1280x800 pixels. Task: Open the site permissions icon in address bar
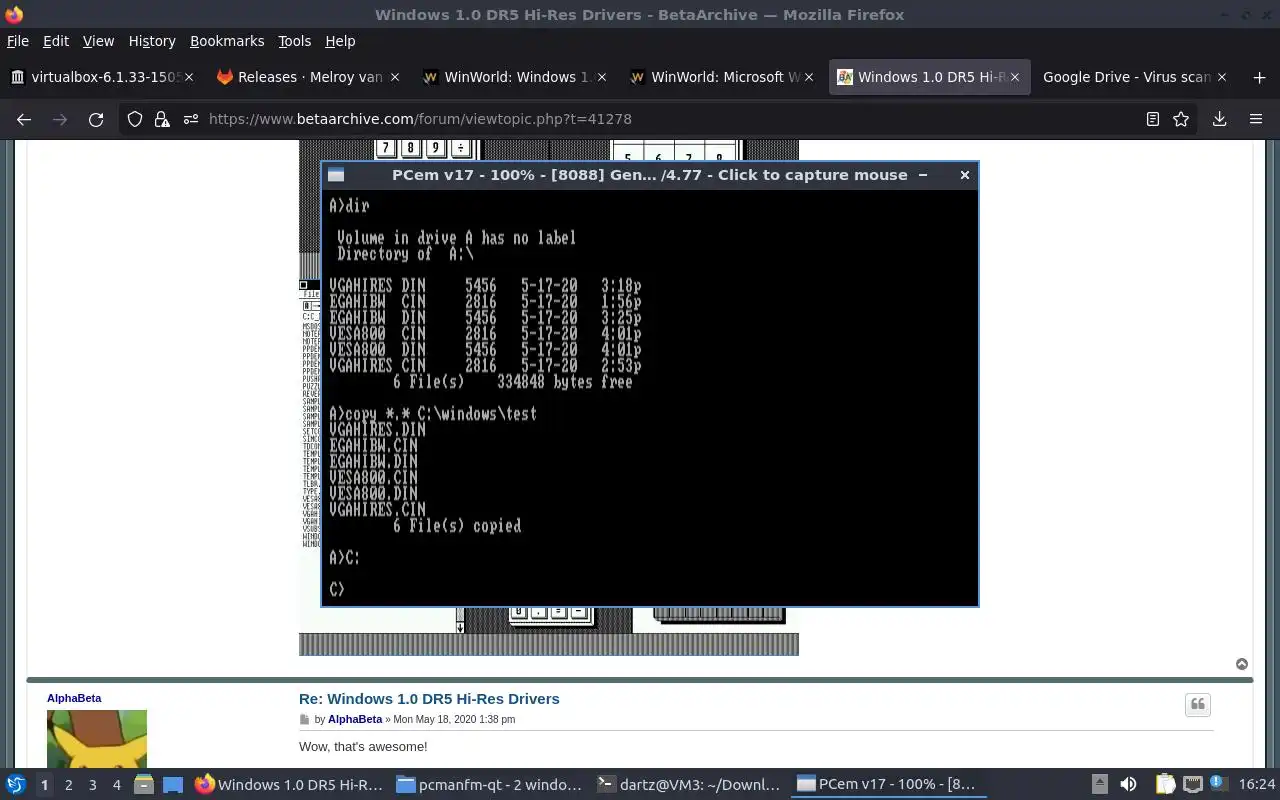pyautogui.click(x=190, y=119)
